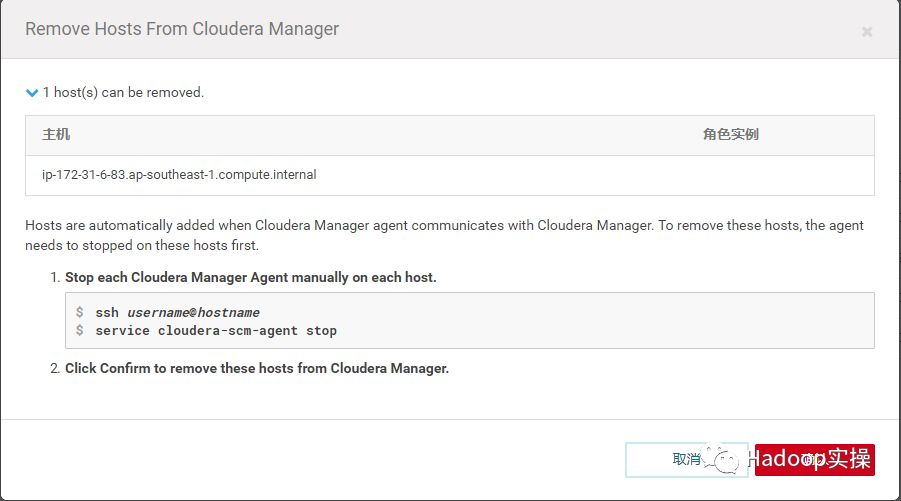Screen dimensions: 901x501
Task: Click step 2 'Click Confirm to remove' text
Action: [x=257, y=368]
